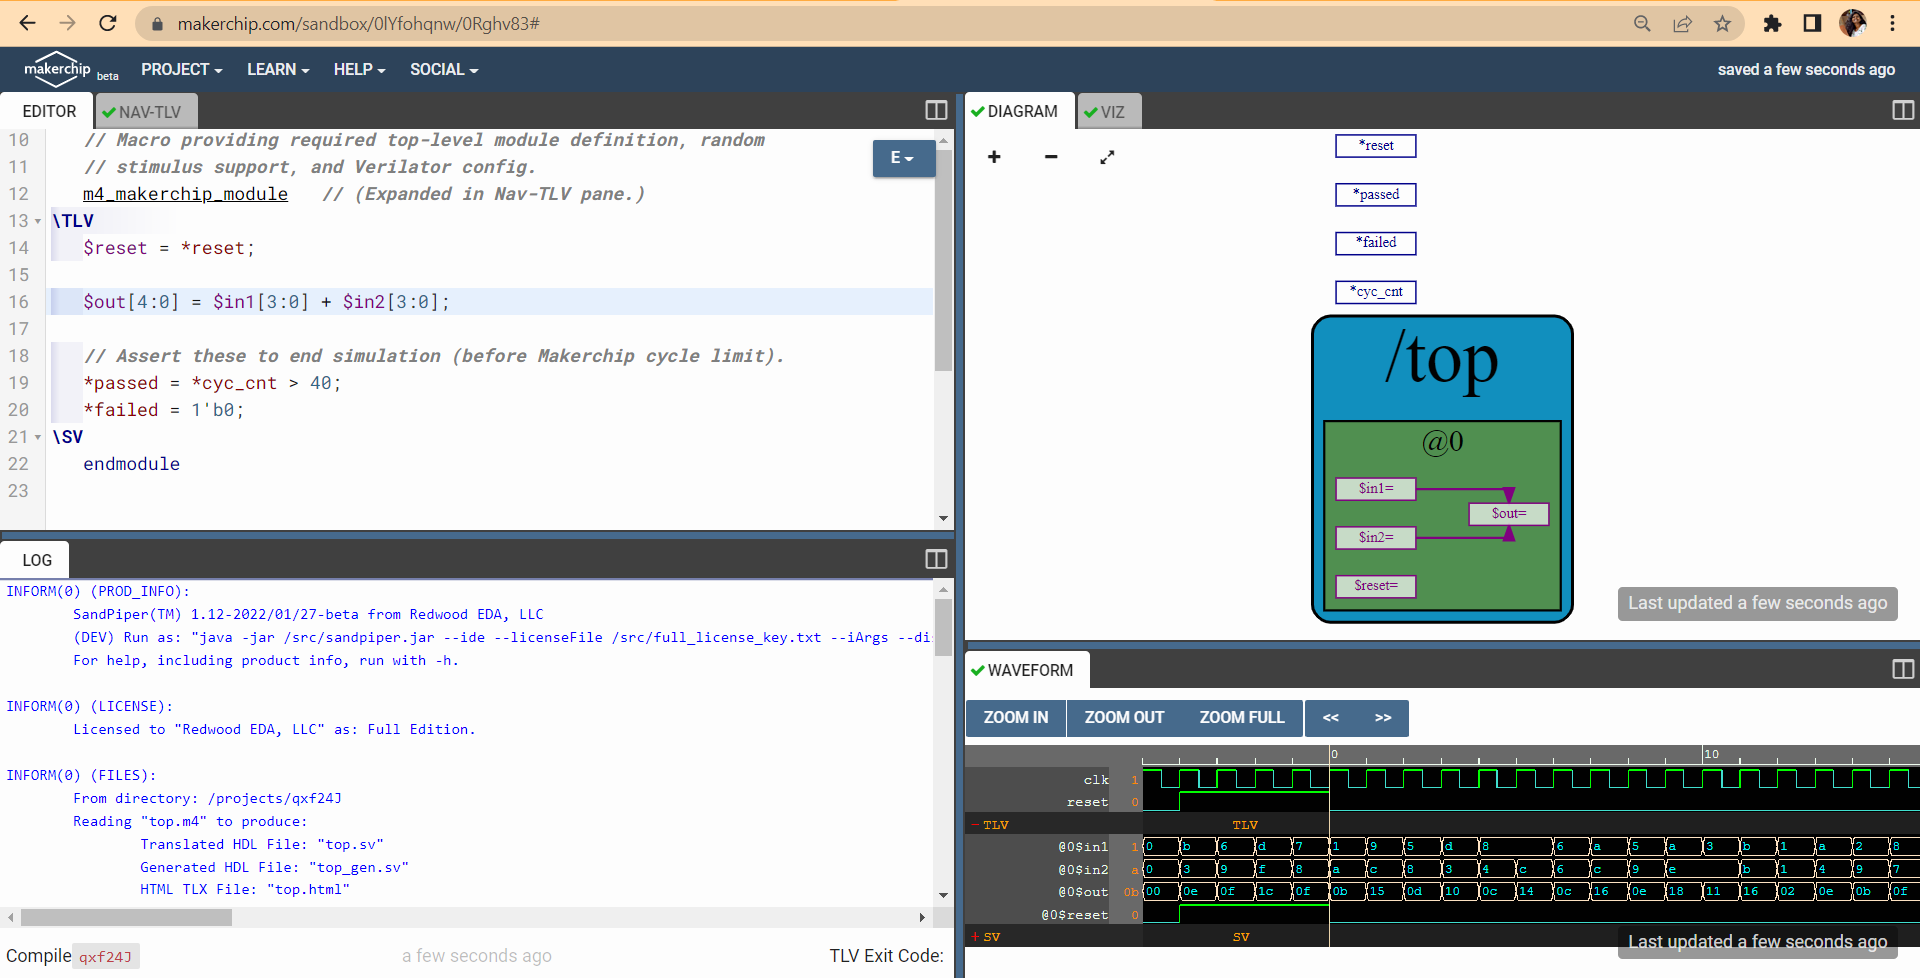Click the Makerchip logo
The width and height of the screenshot is (1920, 978).
pos(57,69)
